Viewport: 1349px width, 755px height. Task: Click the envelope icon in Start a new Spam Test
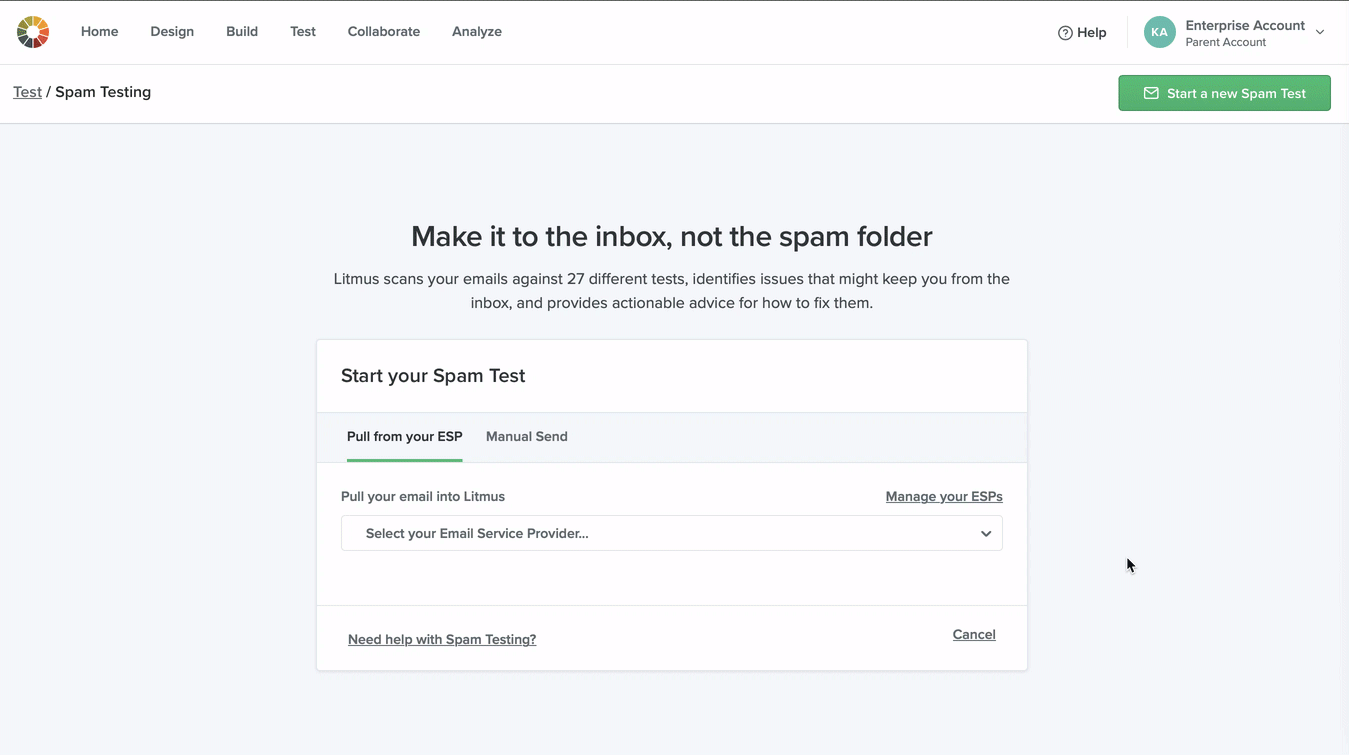1151,93
